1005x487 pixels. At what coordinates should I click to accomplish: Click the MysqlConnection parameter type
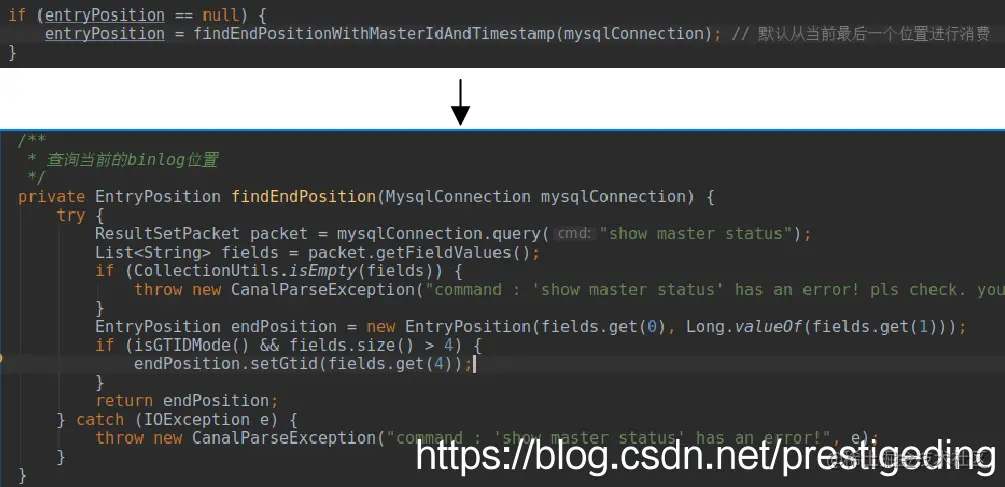458,197
